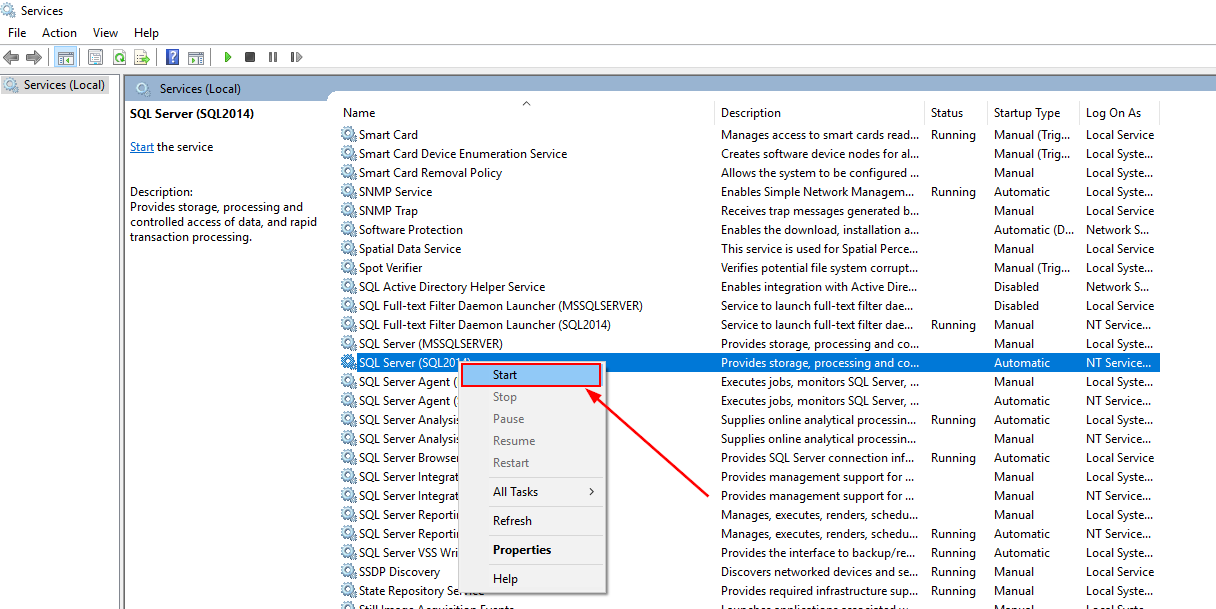This screenshot has width=1216, height=609.
Task: Click the gear icon beside SQL Server (MSSQLSERVER)
Action: 349,344
